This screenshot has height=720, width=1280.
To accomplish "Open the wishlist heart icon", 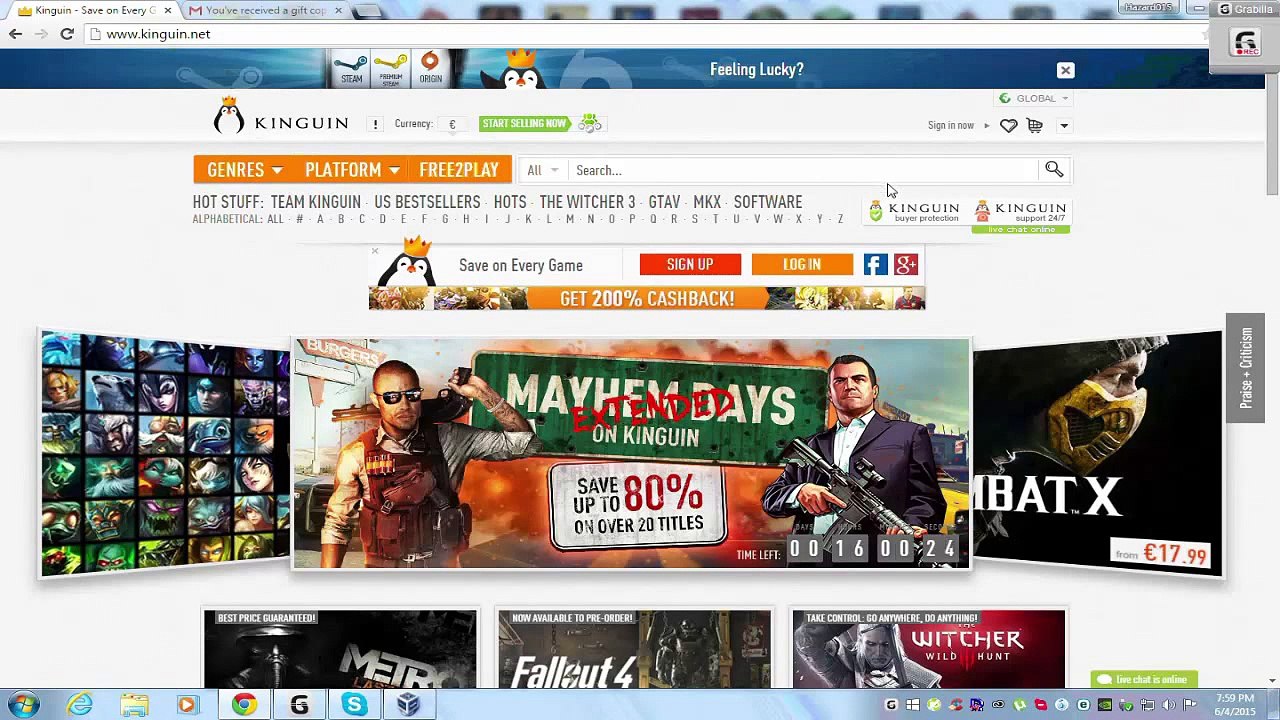I will [x=1008, y=125].
